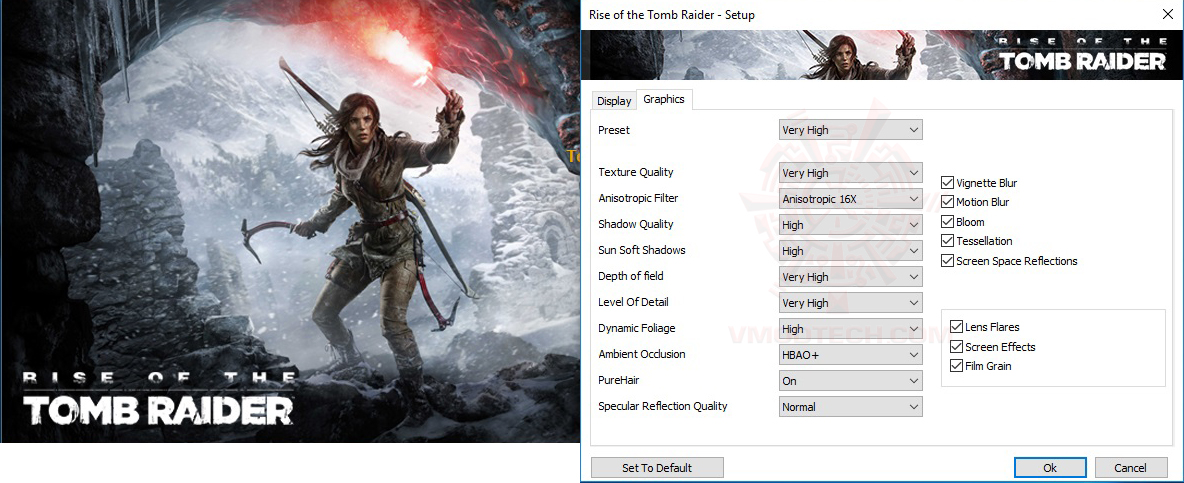1184x483 pixels.
Task: Click the Specular Reflection Quality label
Action: coord(663,406)
